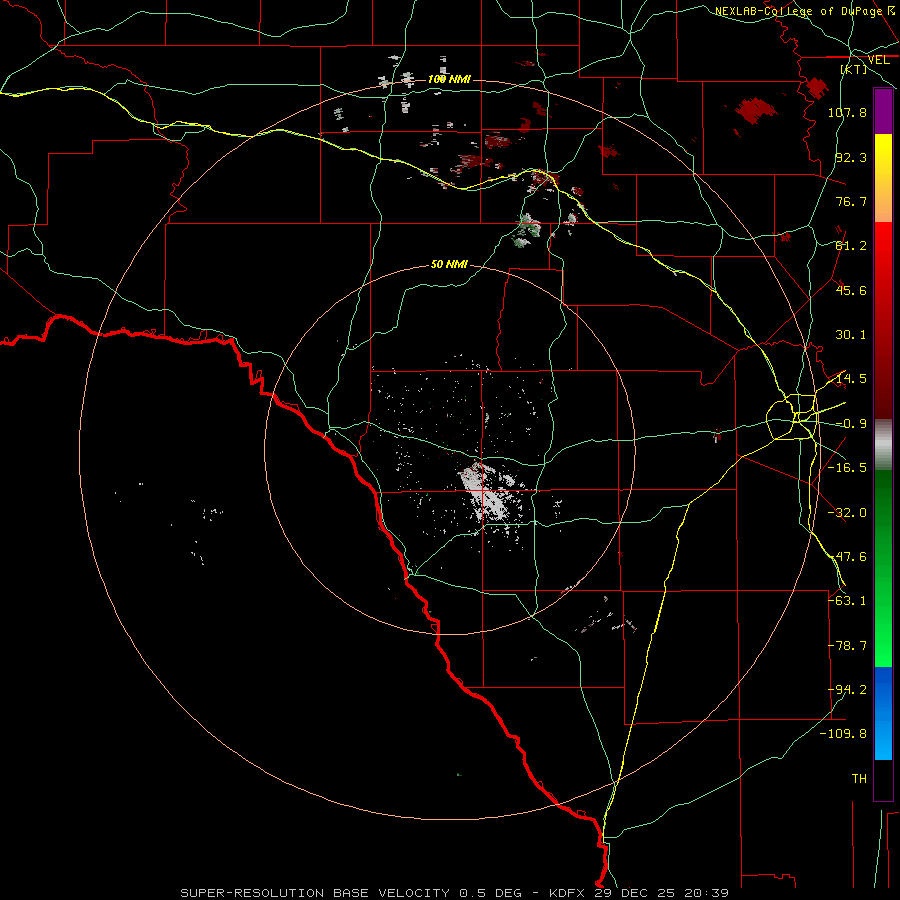Select the -109.8 legend value
The image size is (900, 900).
tap(843, 734)
